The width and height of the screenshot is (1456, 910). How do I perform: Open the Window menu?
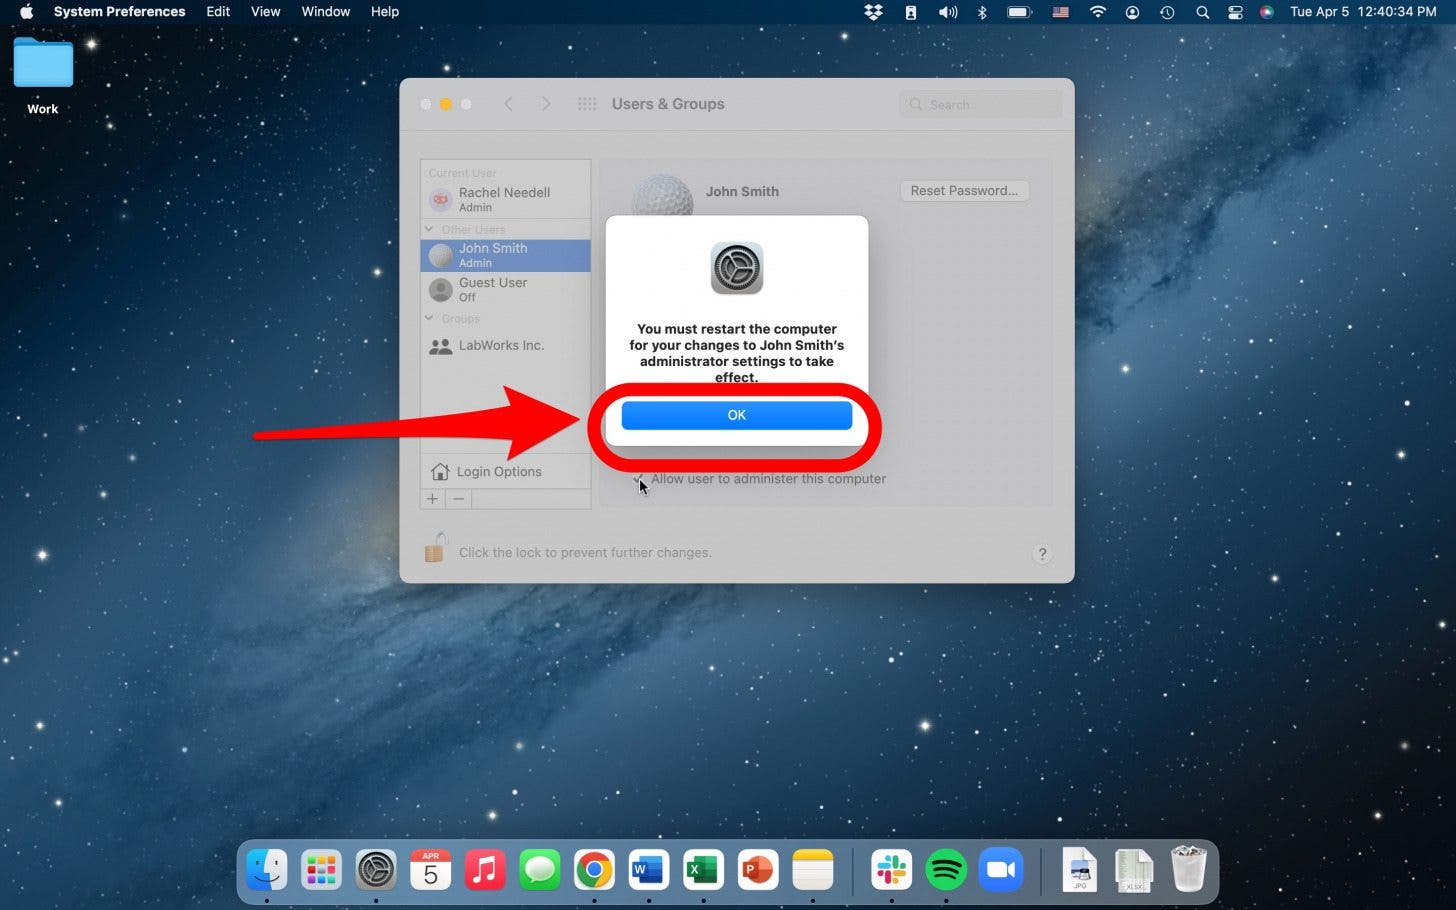tap(325, 12)
